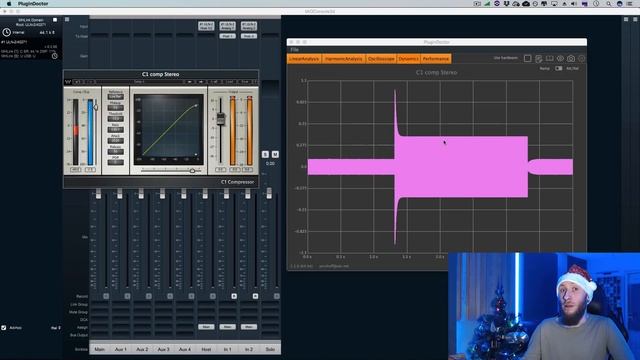
Task: Click the grid icon at far top right
Action: click(636, 19)
